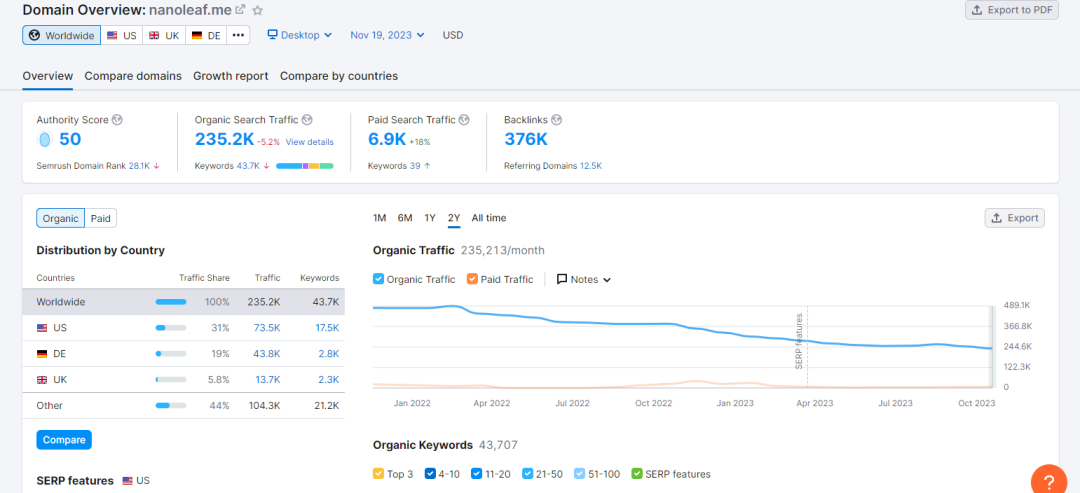The width and height of the screenshot is (1080, 493).
Task: Set chart range to All time
Action: pyautogui.click(x=489, y=218)
